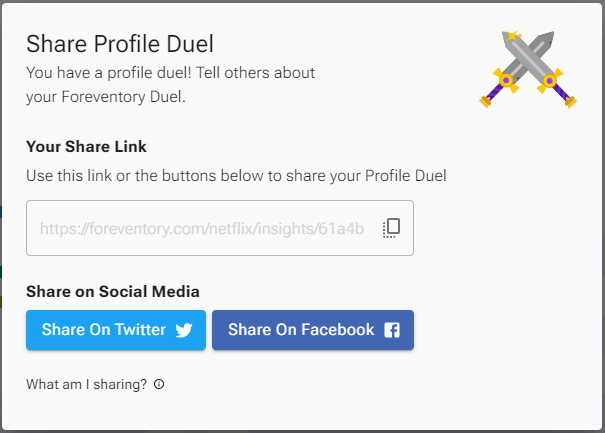Viewport: 605px width, 433px height.
Task: Click the "You have a profile duel!" text
Action: tap(170, 73)
